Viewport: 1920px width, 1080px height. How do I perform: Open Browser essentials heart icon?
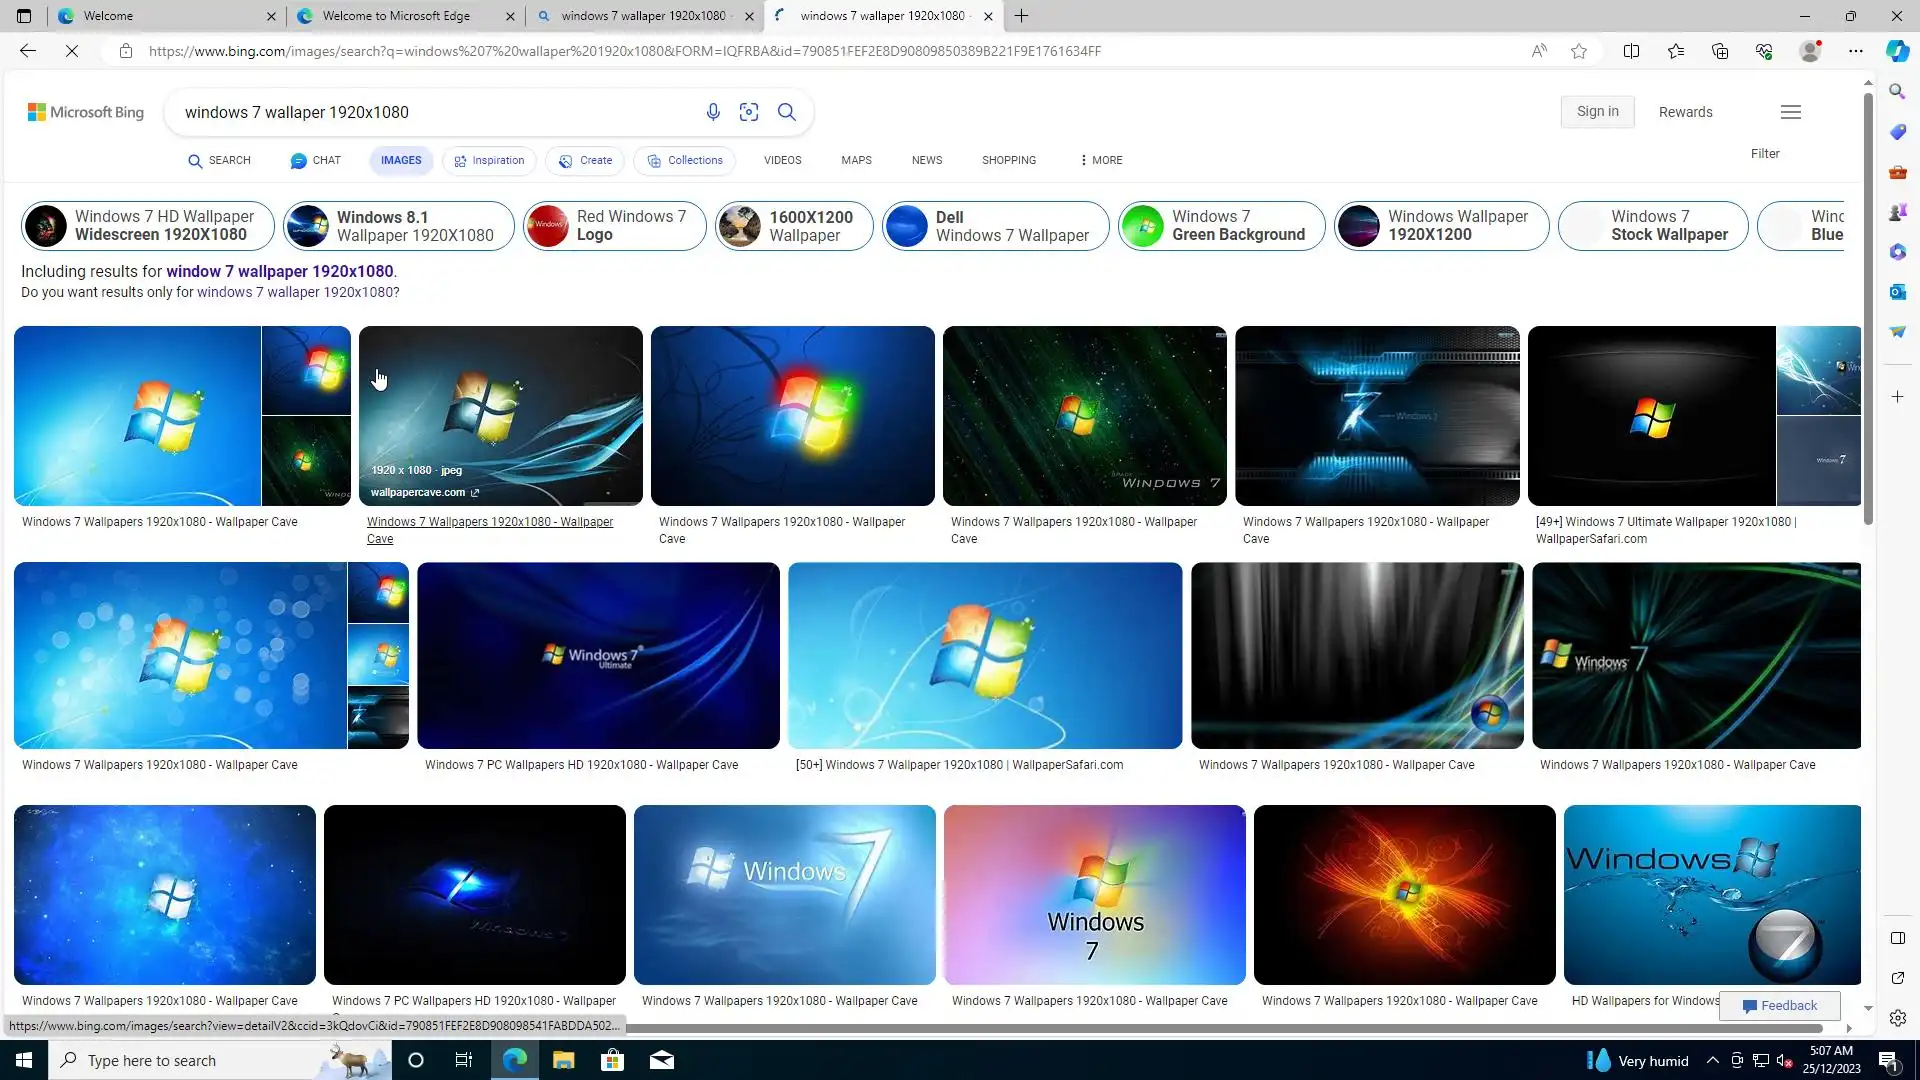tap(1764, 51)
